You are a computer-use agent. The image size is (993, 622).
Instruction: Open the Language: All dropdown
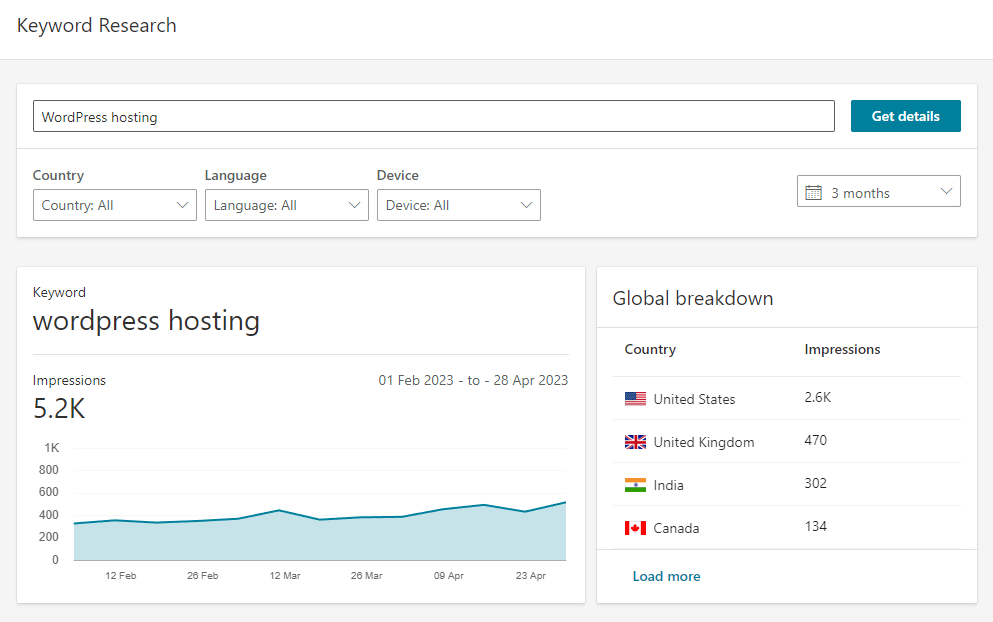287,205
